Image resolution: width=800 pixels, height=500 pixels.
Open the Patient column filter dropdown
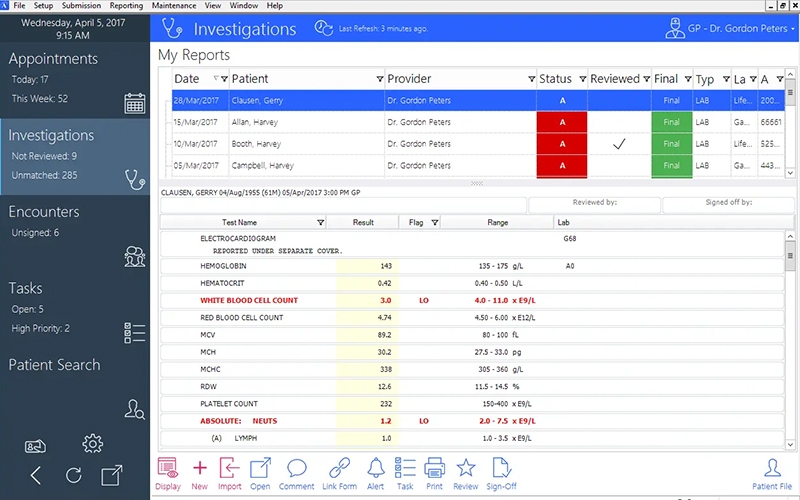point(379,79)
